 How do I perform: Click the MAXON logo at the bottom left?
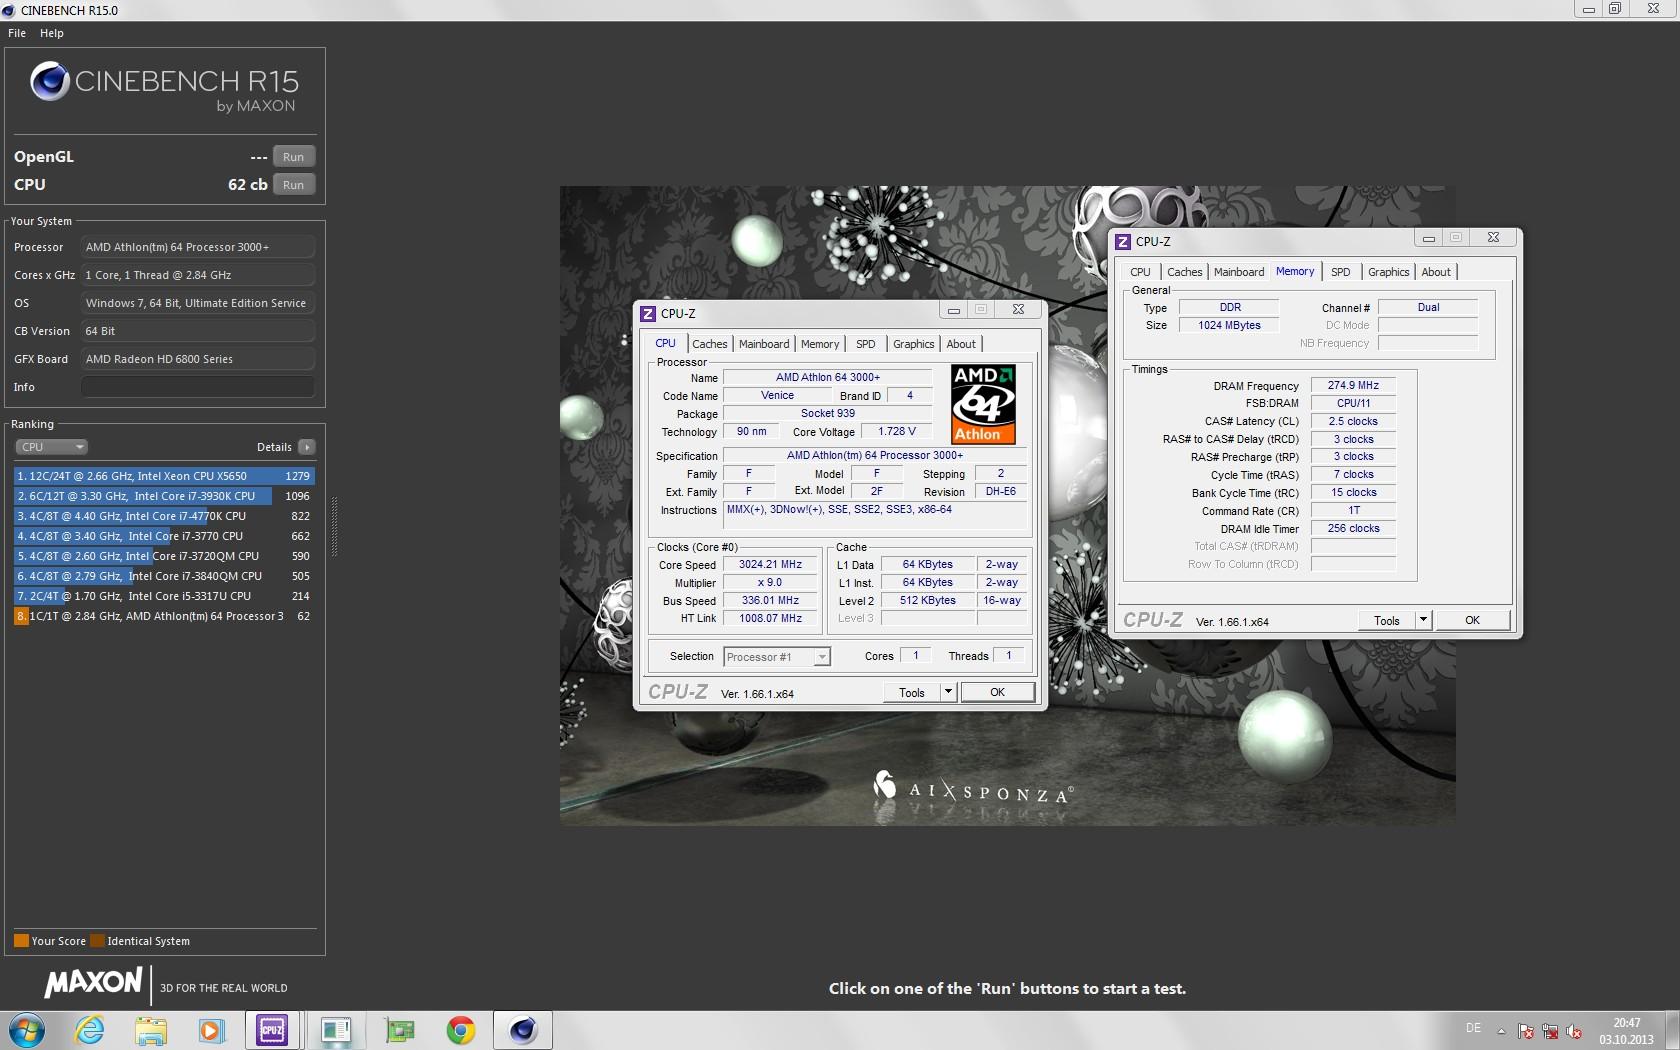pos(93,984)
